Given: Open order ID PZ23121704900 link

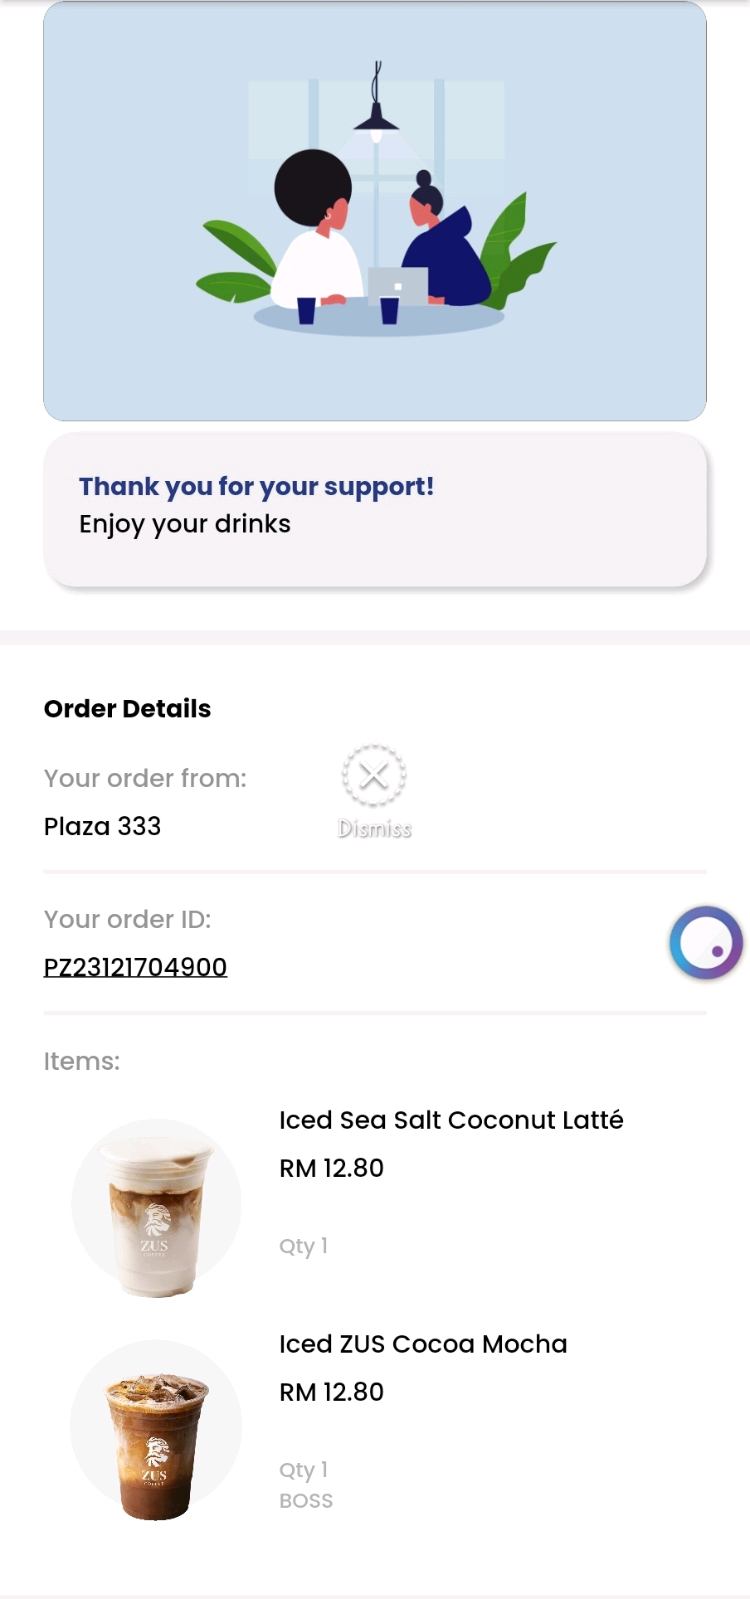Looking at the screenshot, I should tap(135, 967).
